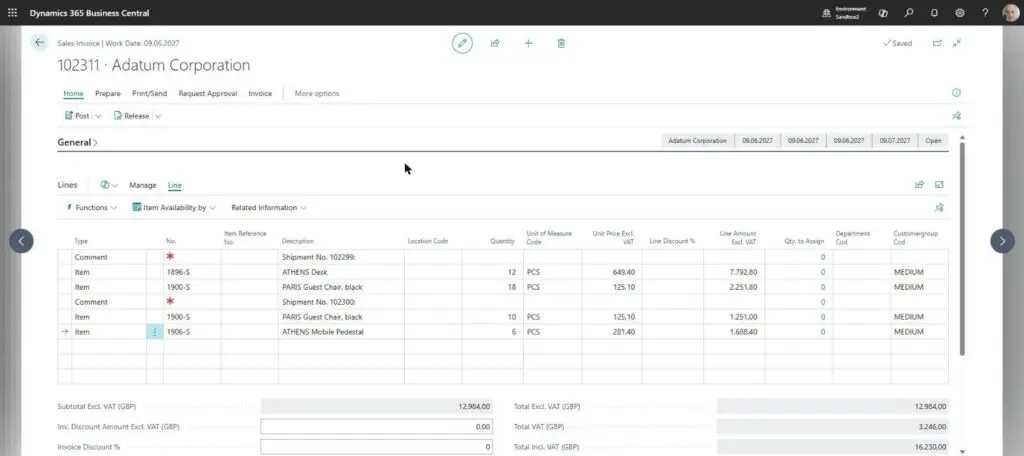Create new document with plus icon

pyautogui.click(x=528, y=43)
